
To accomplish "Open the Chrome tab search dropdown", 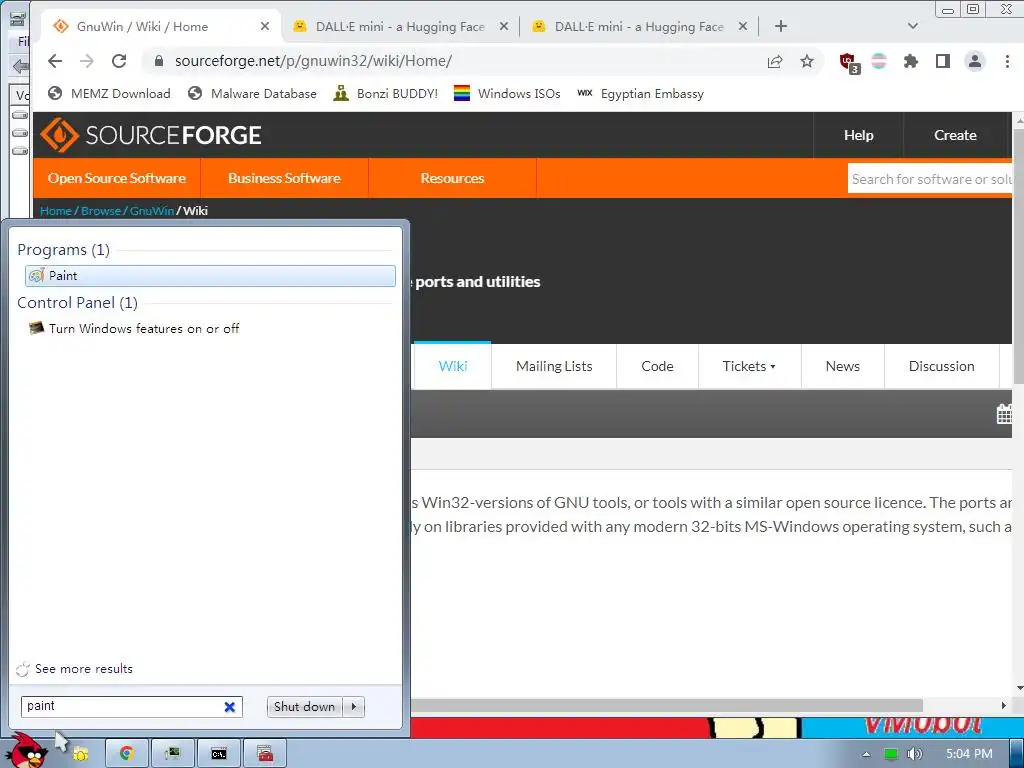I will 913,26.
